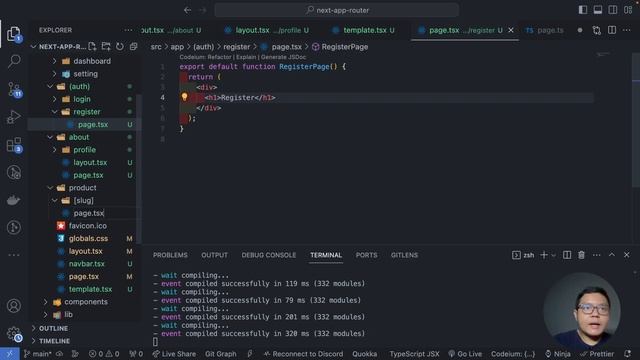Open the Source Control view
Screen dimensions: 640x360
tap(15, 89)
